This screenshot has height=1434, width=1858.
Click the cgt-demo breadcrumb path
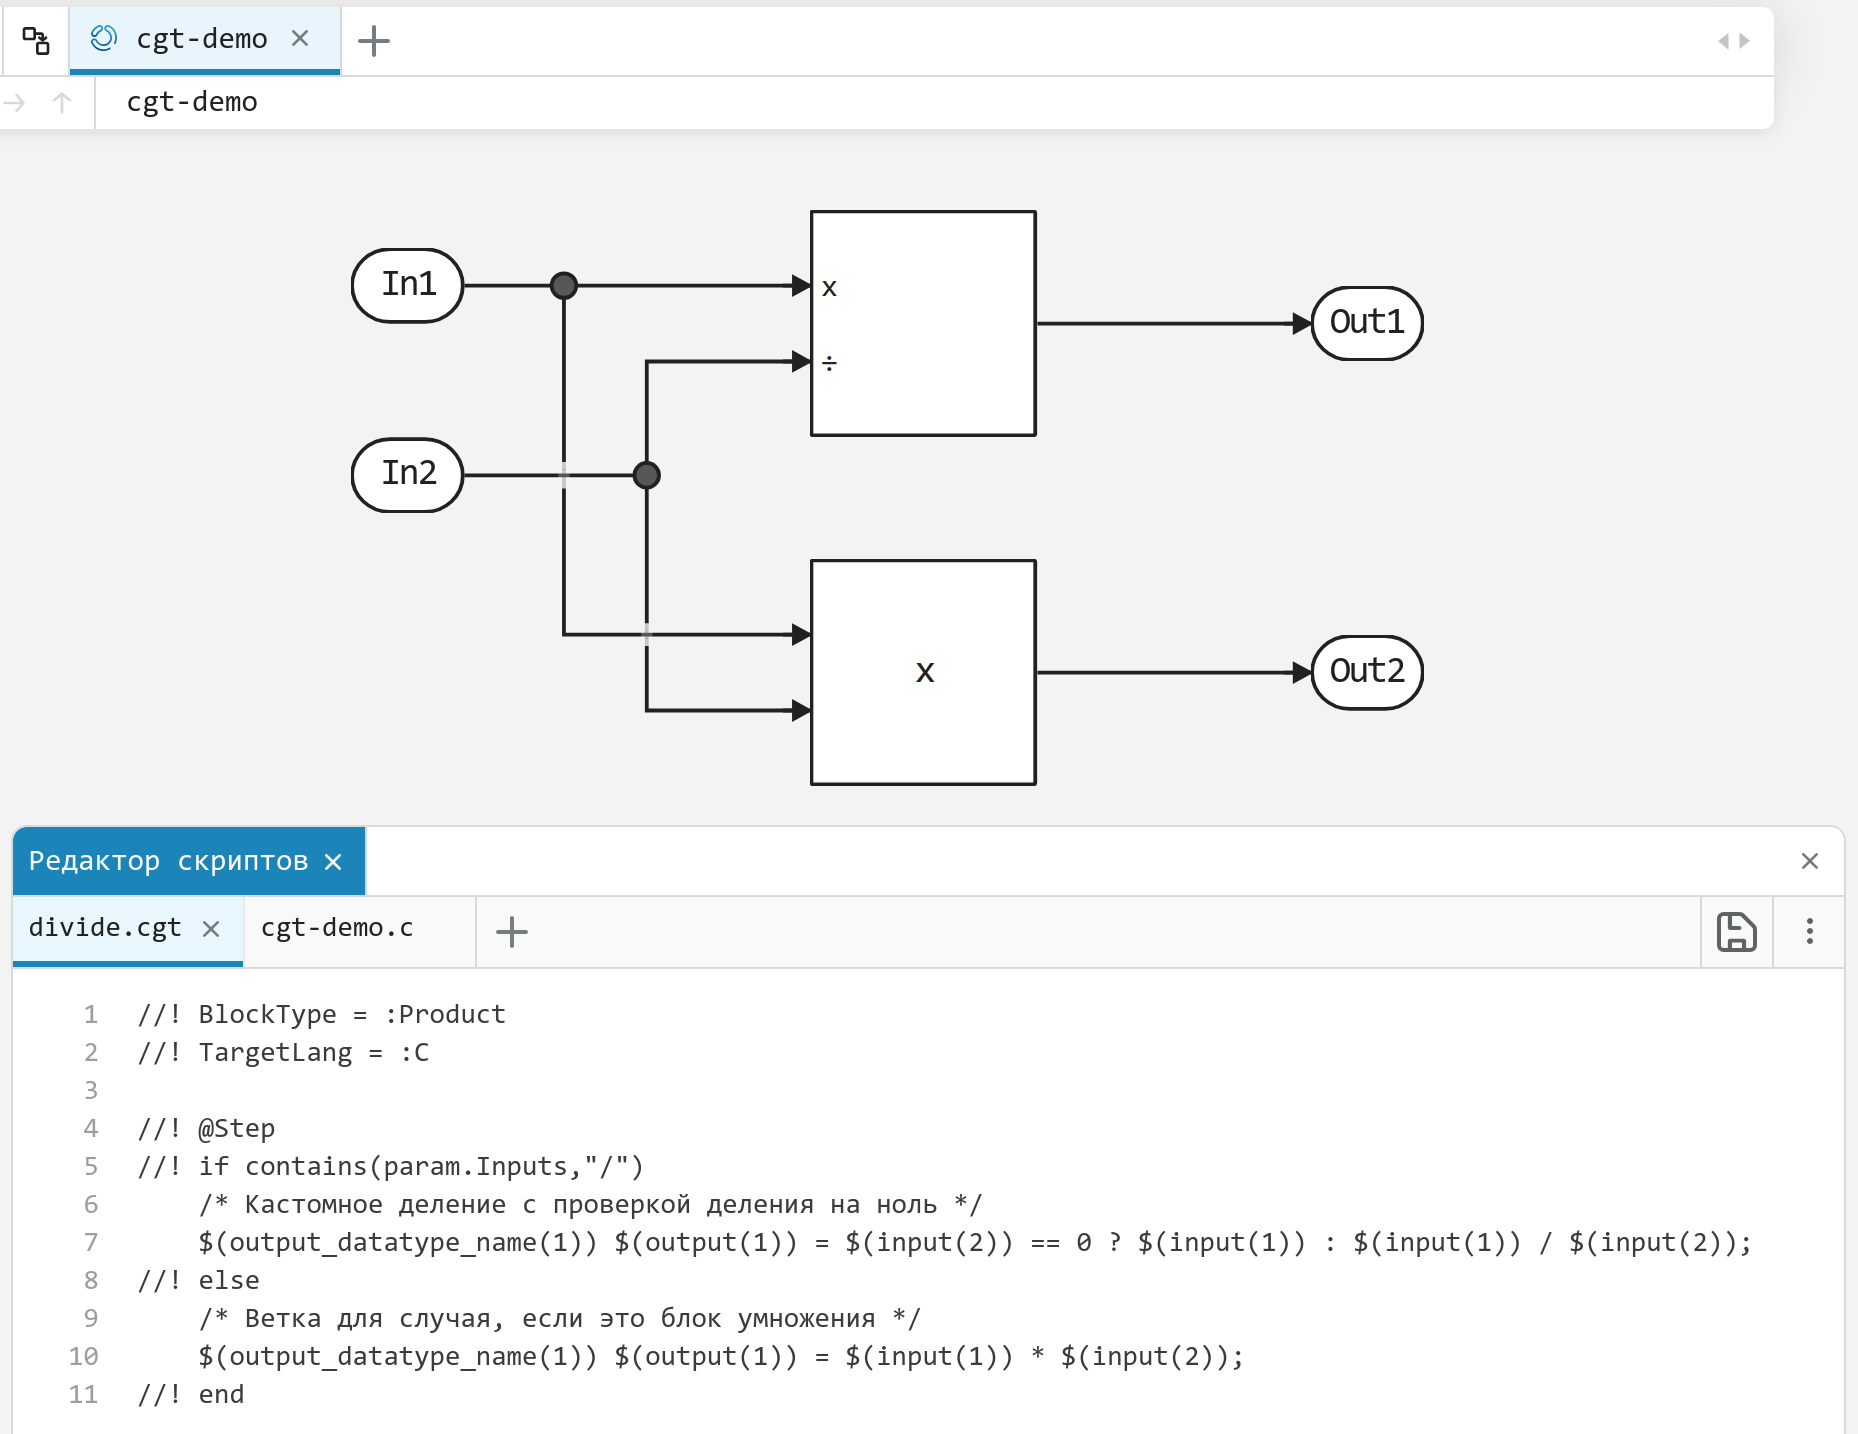(x=192, y=102)
